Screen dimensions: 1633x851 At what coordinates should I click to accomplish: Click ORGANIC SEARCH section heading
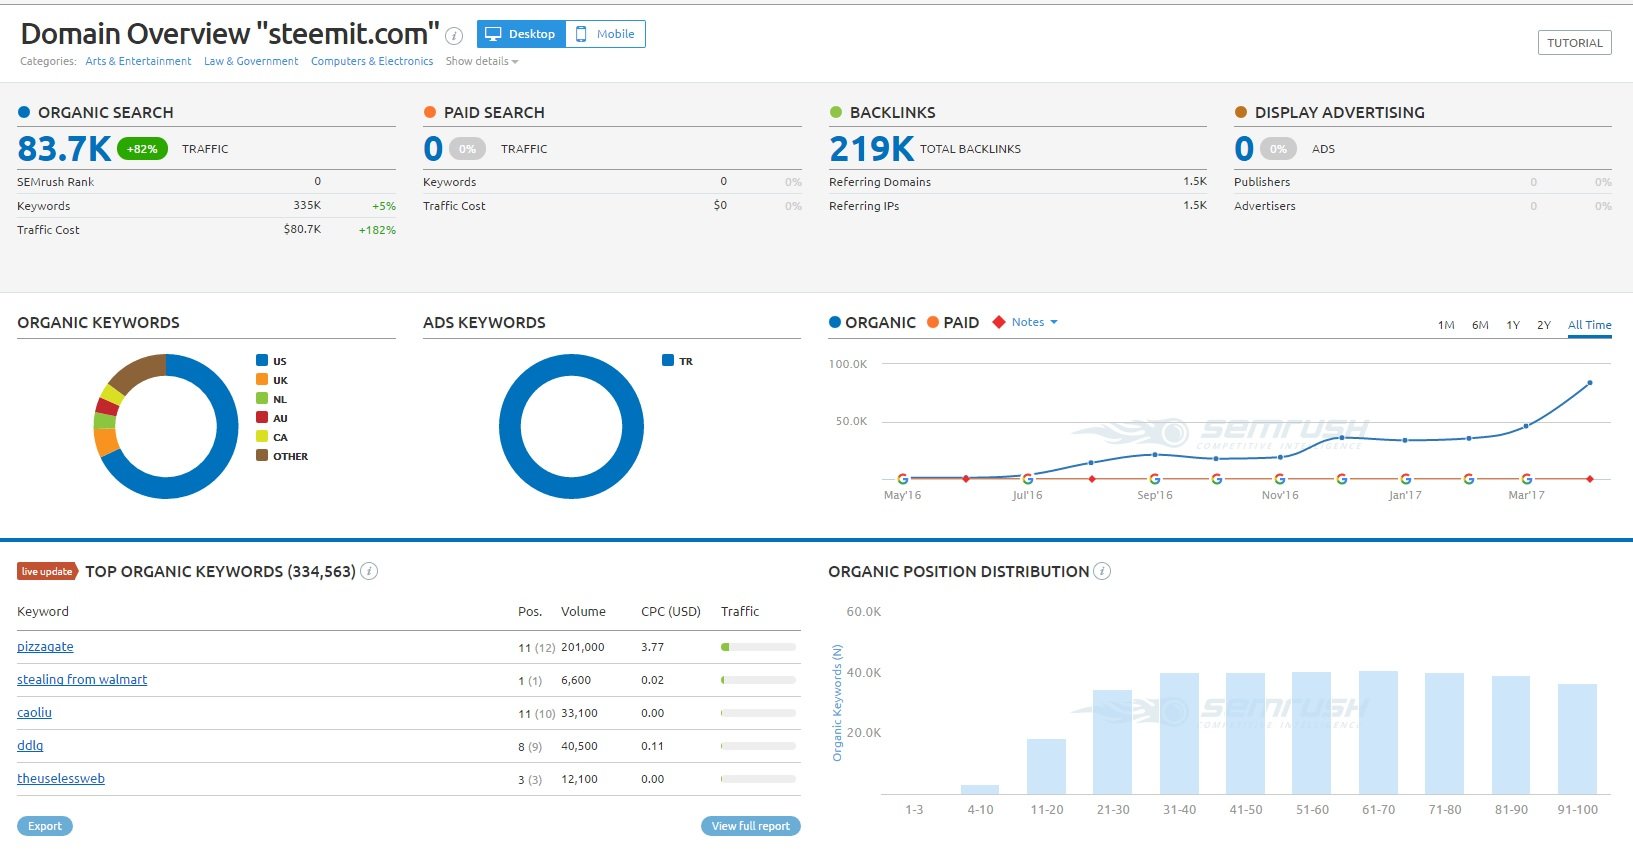(106, 112)
